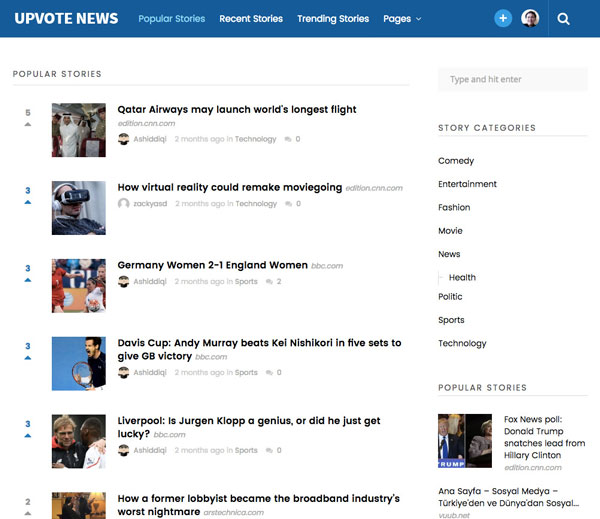Click zackyasd author name
600x519 pixels.
point(150,204)
